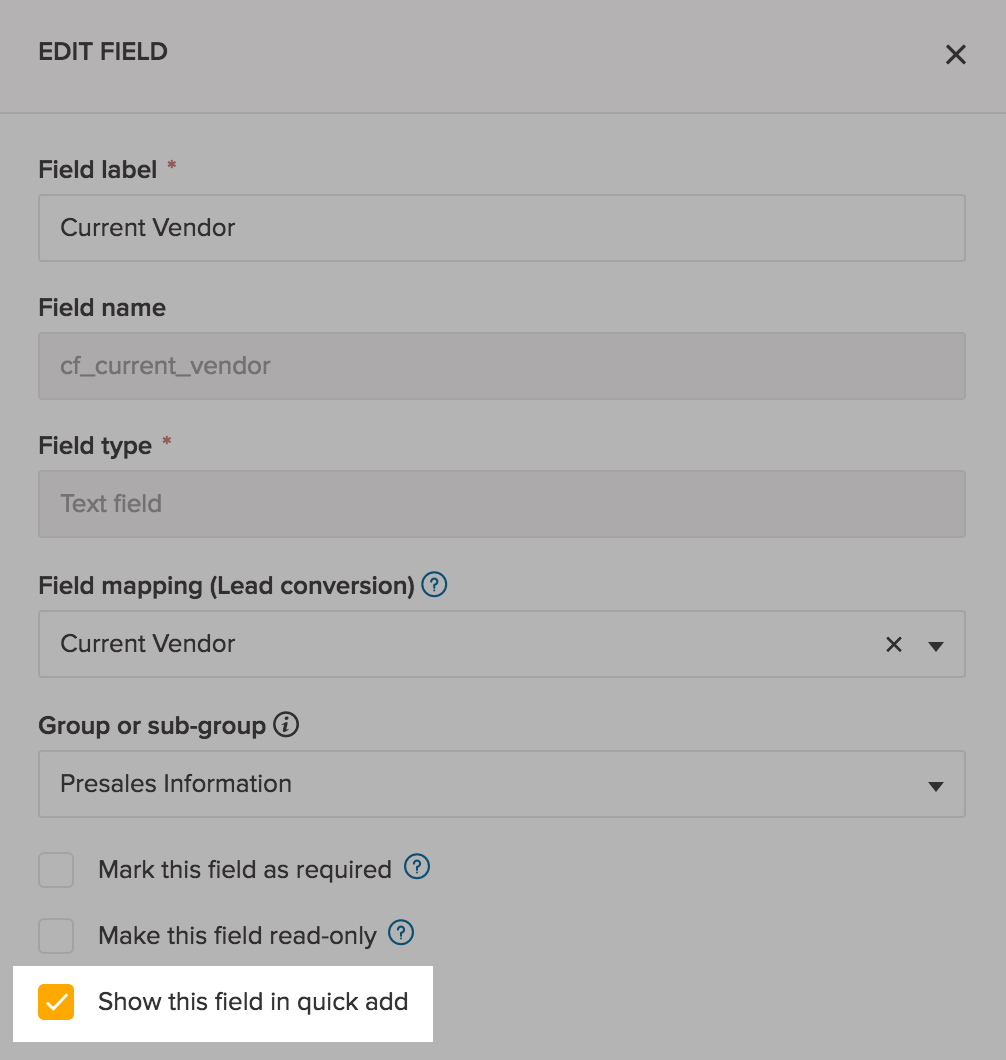Click the 'Make this field read-only' label text
The width and height of the screenshot is (1006, 1060).
point(237,936)
